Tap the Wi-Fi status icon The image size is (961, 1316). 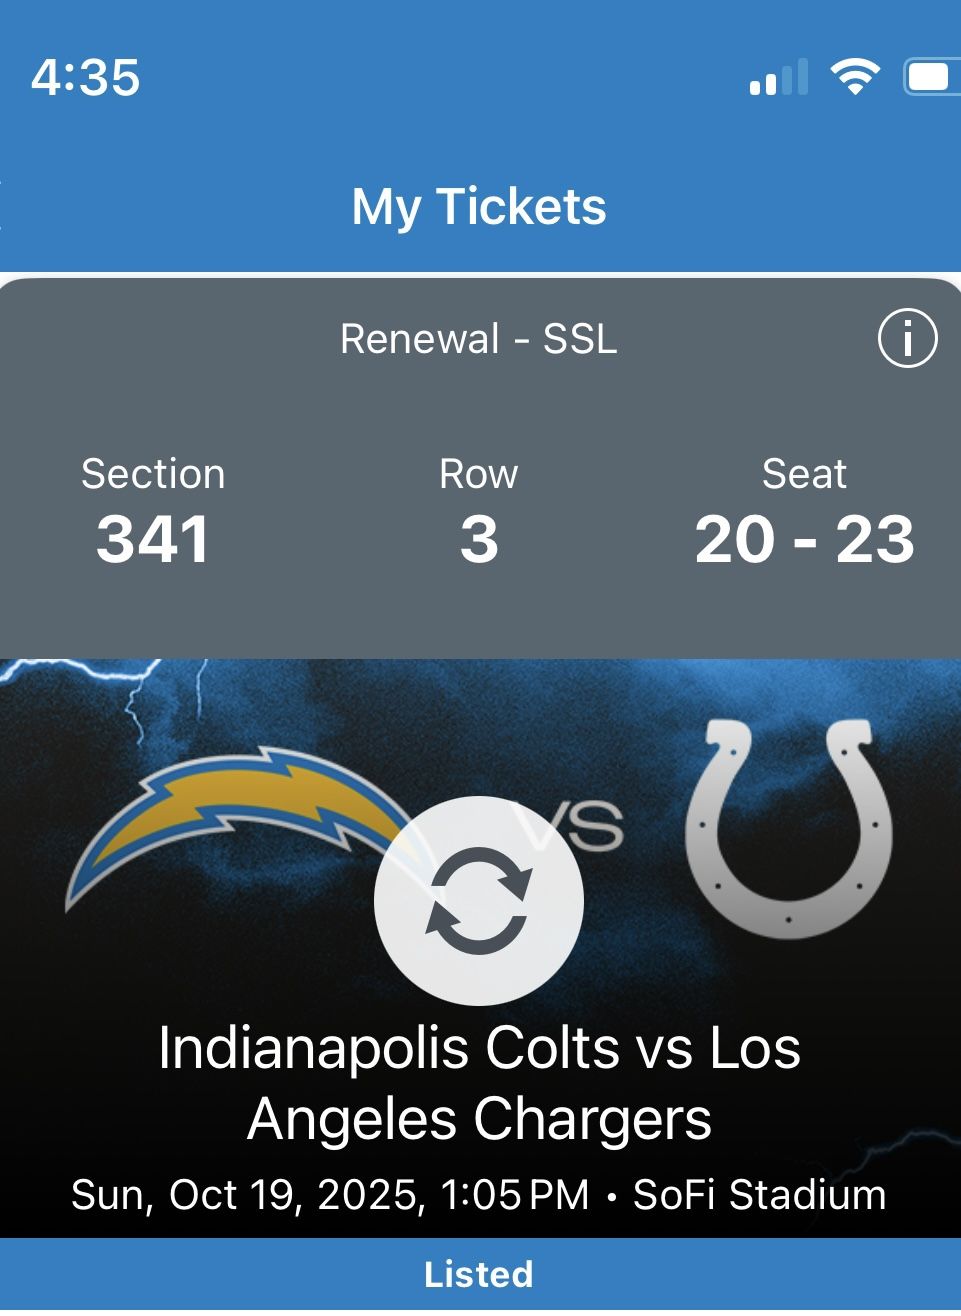coord(854,77)
